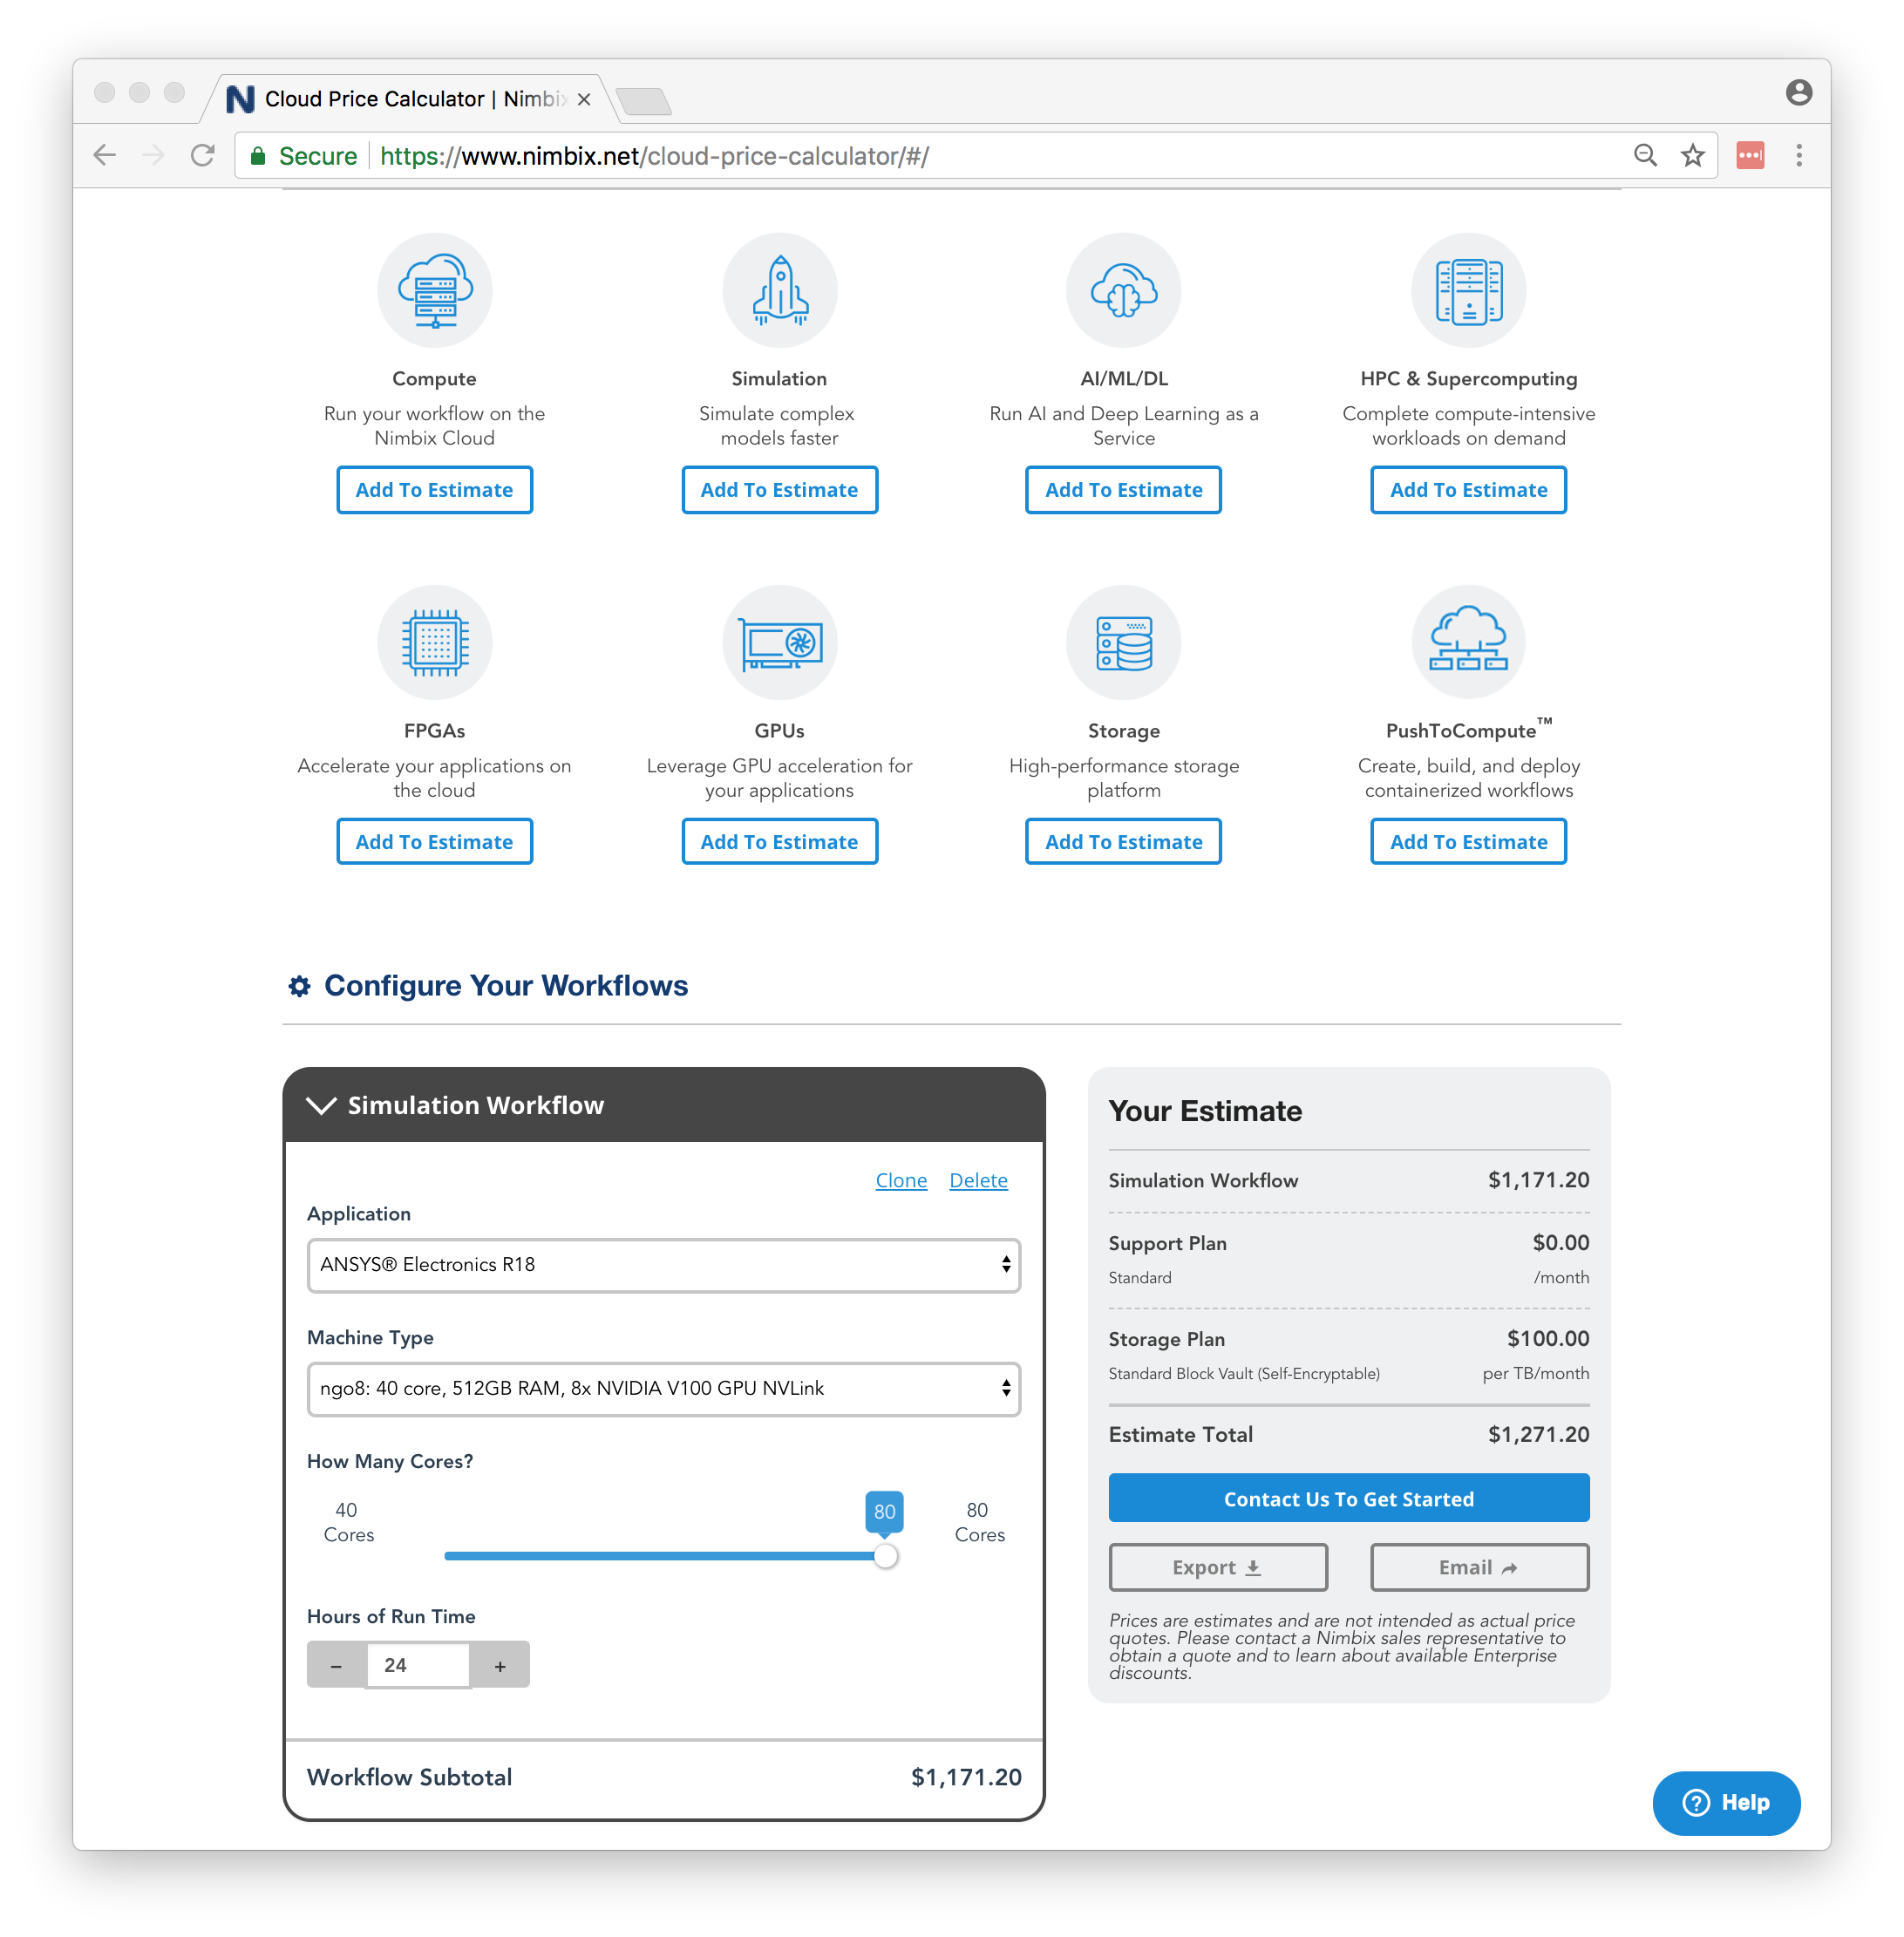Click the gear icon beside Configure Your Workflows

coord(299,986)
